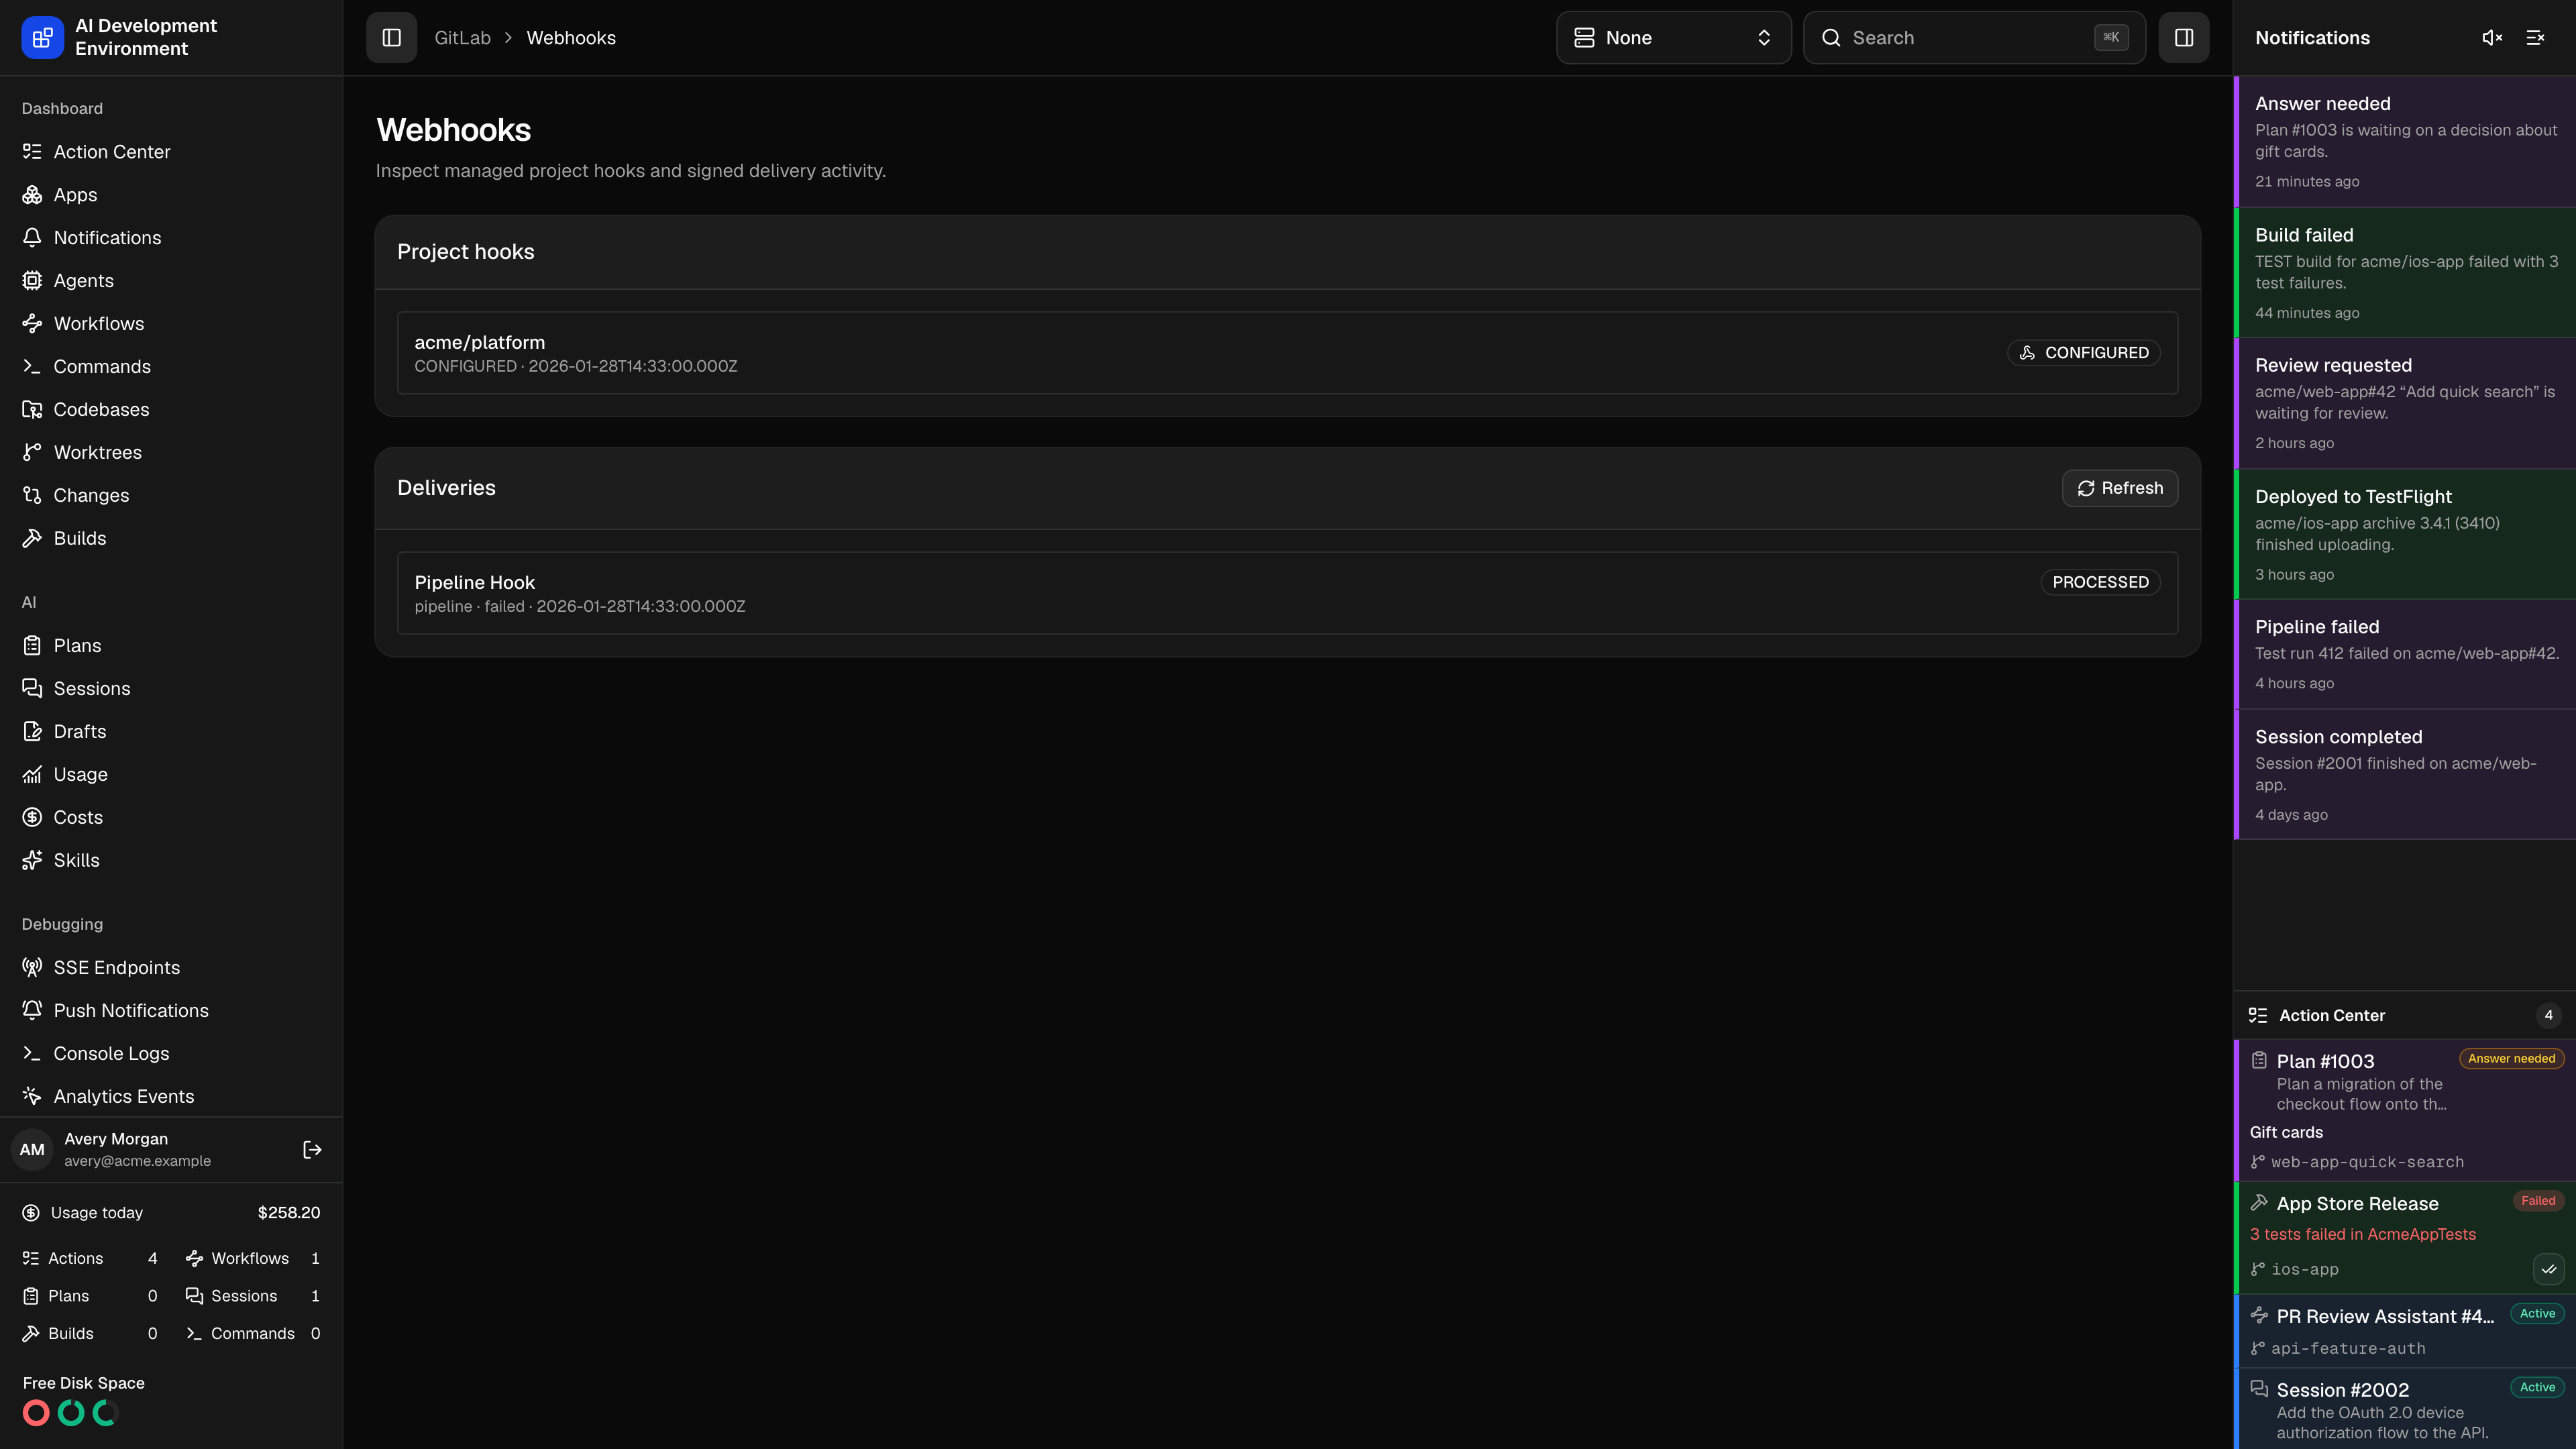Select the acme/platform project hook row

pyautogui.click(x=1287, y=353)
